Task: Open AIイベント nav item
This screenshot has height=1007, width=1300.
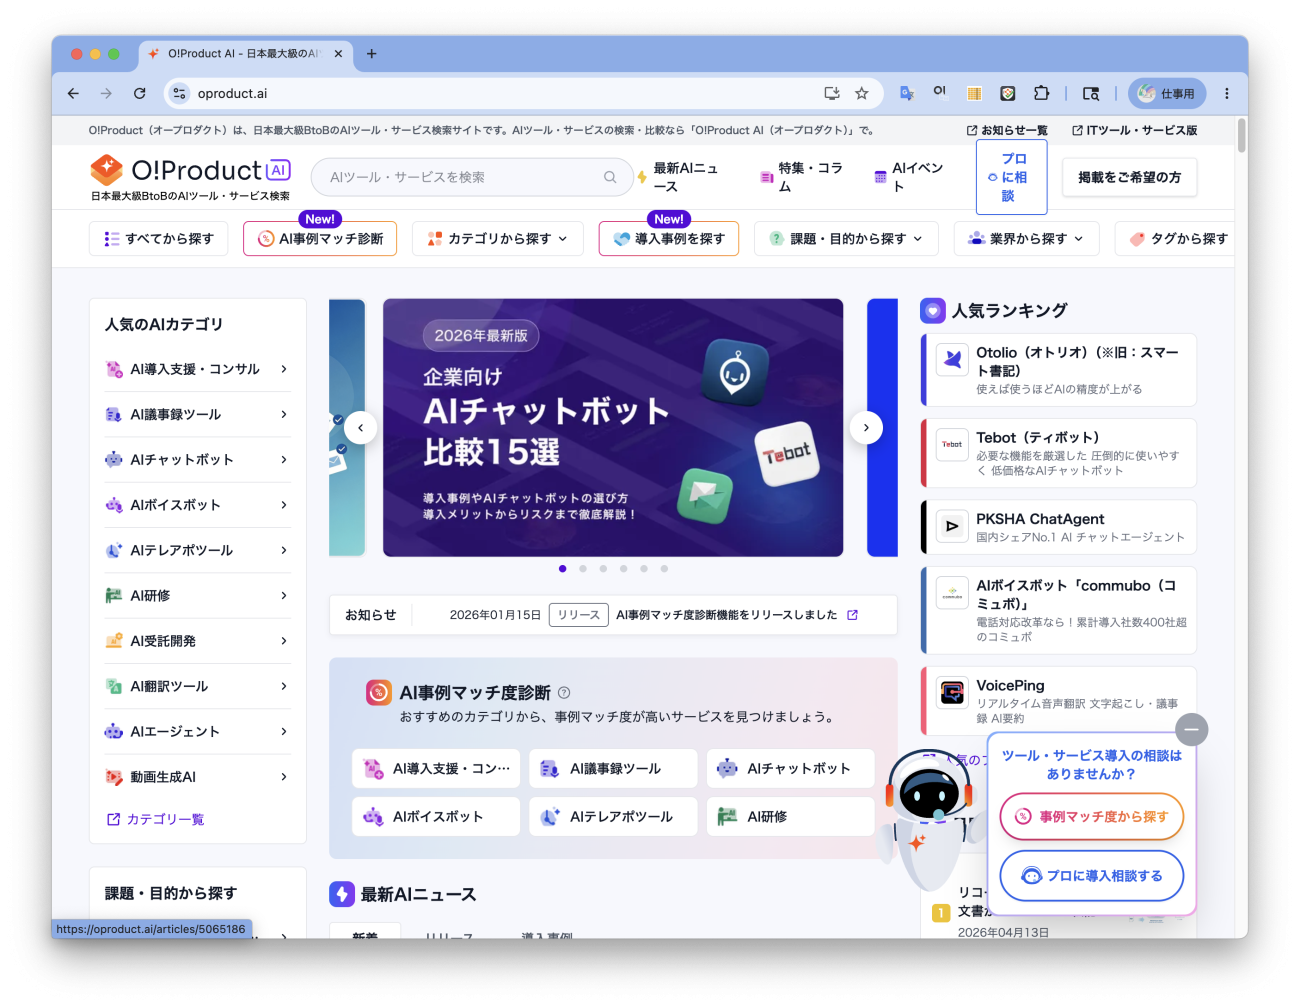Action: [909, 177]
